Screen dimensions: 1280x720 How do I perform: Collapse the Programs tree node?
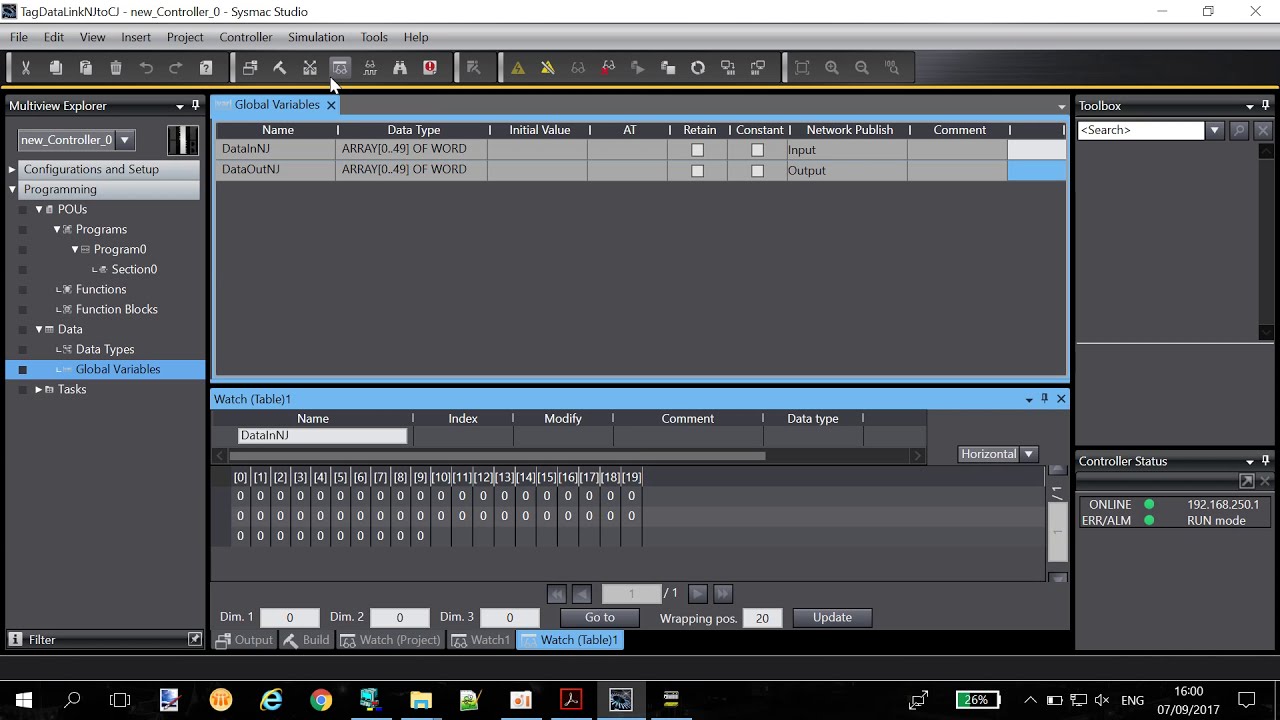click(x=57, y=229)
